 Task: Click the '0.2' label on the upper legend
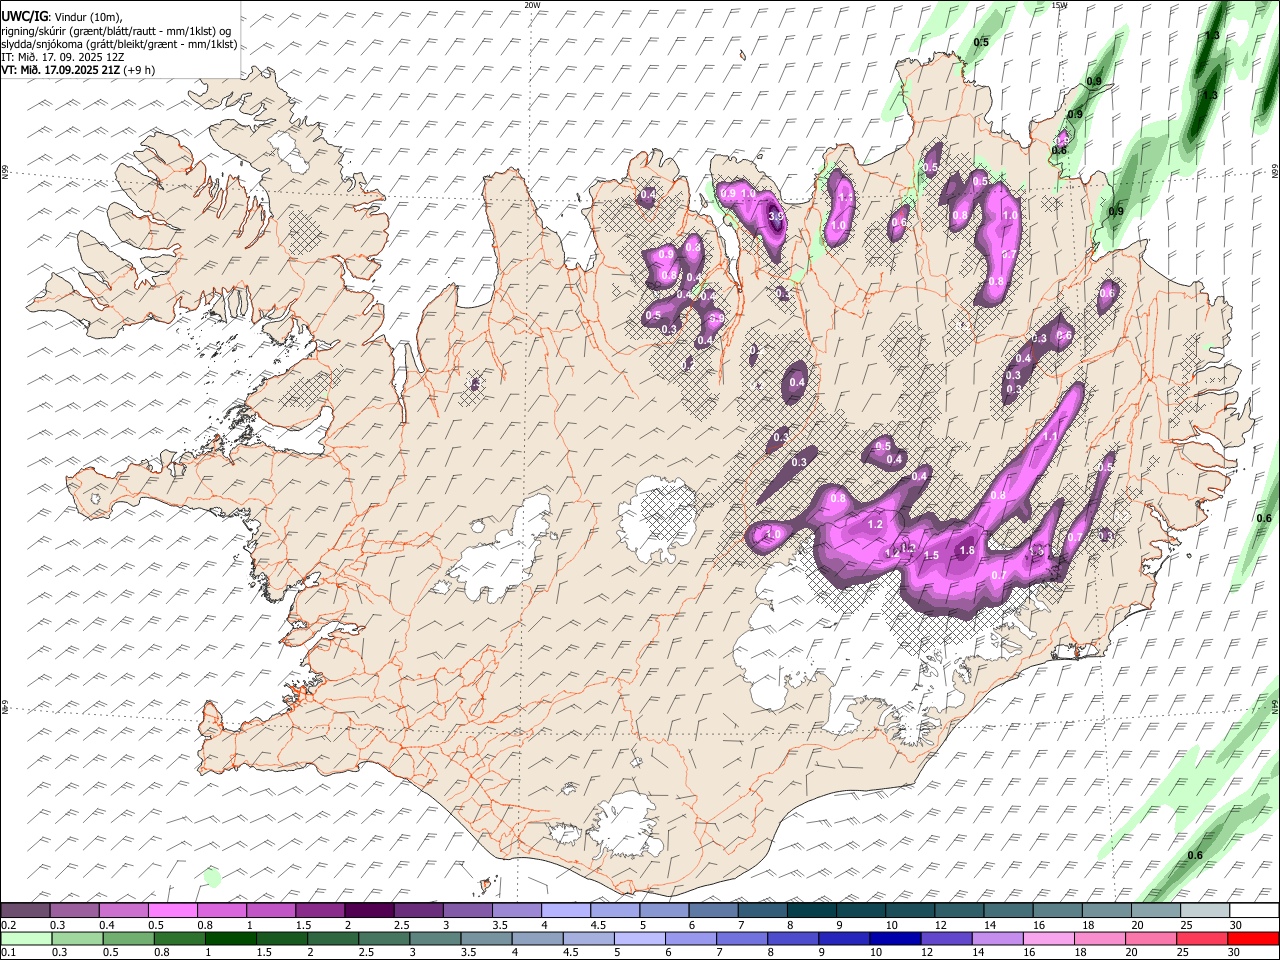coord(9,925)
